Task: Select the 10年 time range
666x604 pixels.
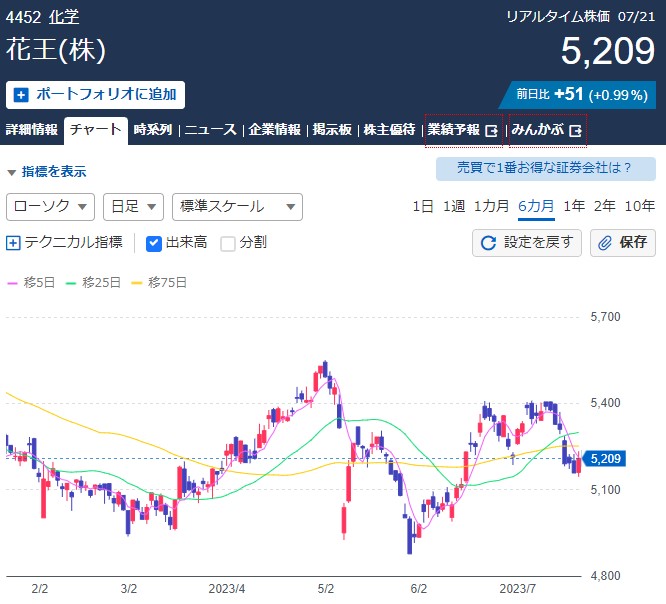Action: [x=640, y=206]
